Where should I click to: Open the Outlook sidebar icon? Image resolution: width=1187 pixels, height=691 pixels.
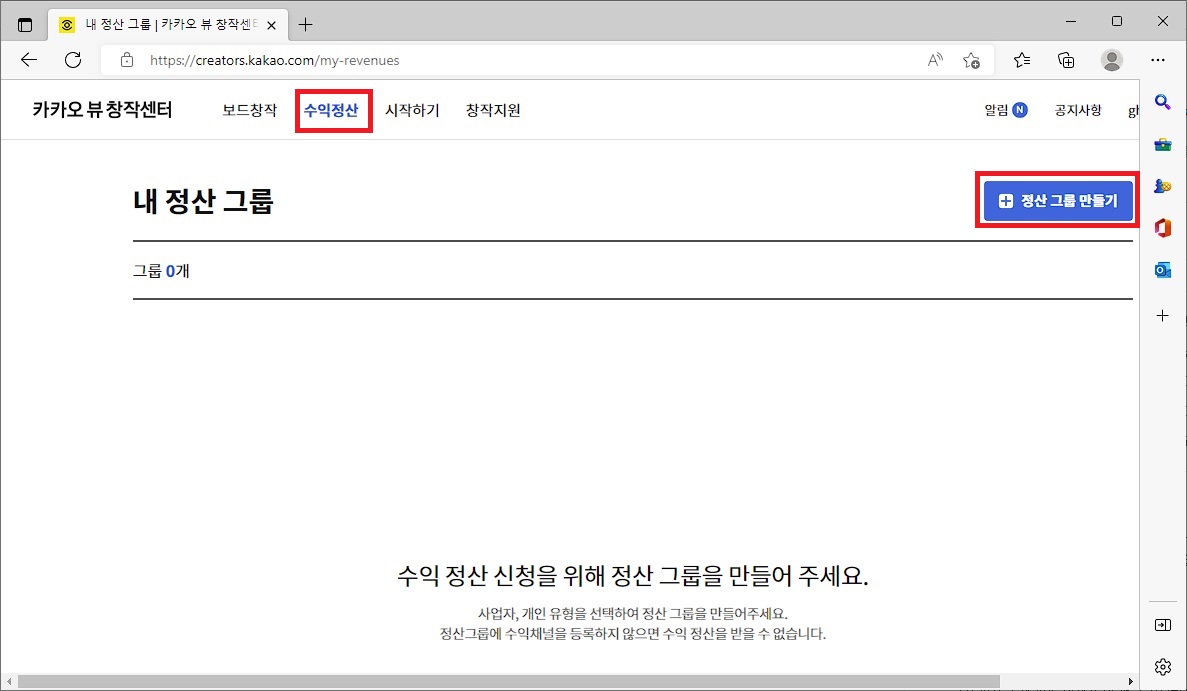tap(1163, 269)
